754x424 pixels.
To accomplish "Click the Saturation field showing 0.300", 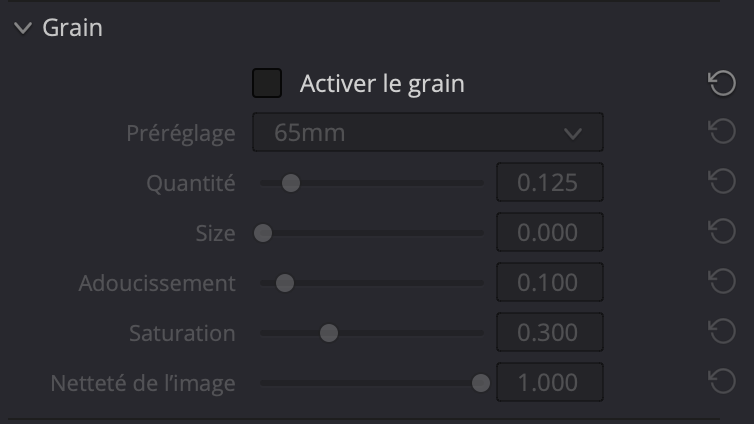I will point(549,333).
